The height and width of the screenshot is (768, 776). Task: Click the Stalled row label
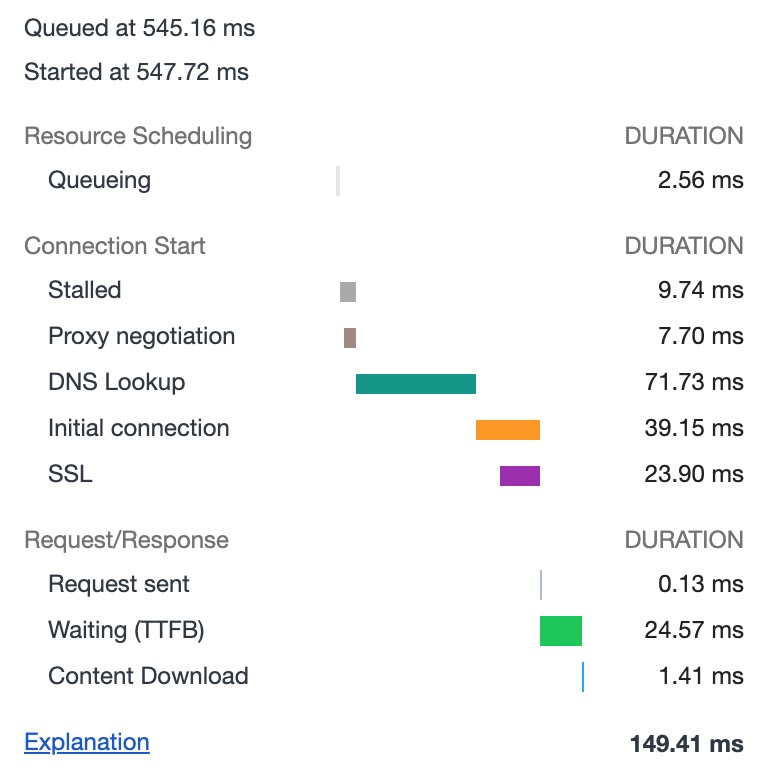85,290
